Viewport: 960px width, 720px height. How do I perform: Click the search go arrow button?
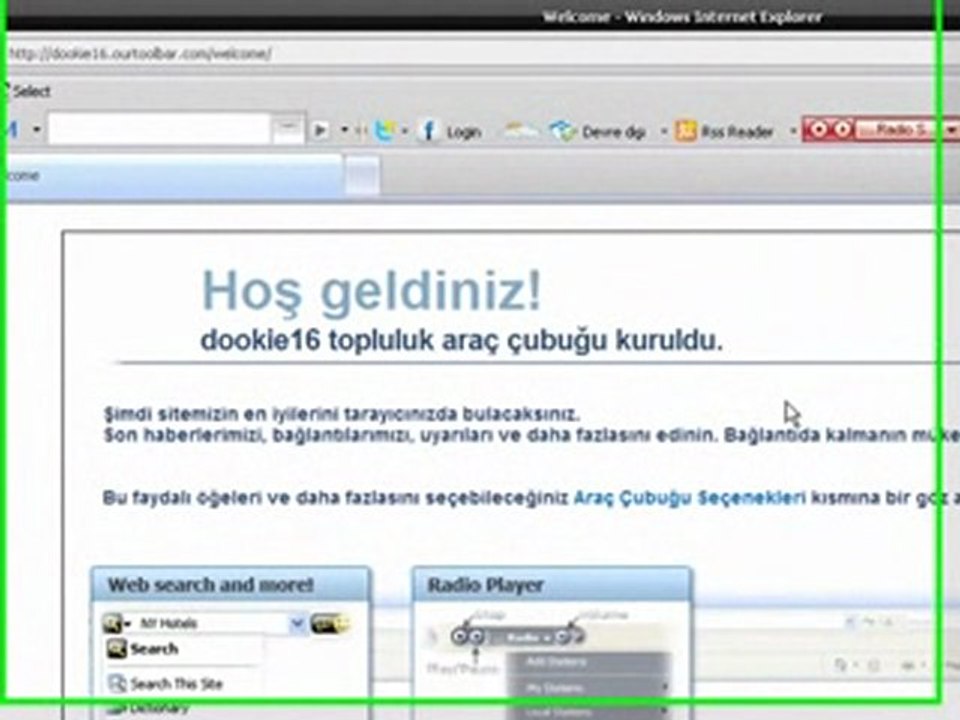point(320,130)
